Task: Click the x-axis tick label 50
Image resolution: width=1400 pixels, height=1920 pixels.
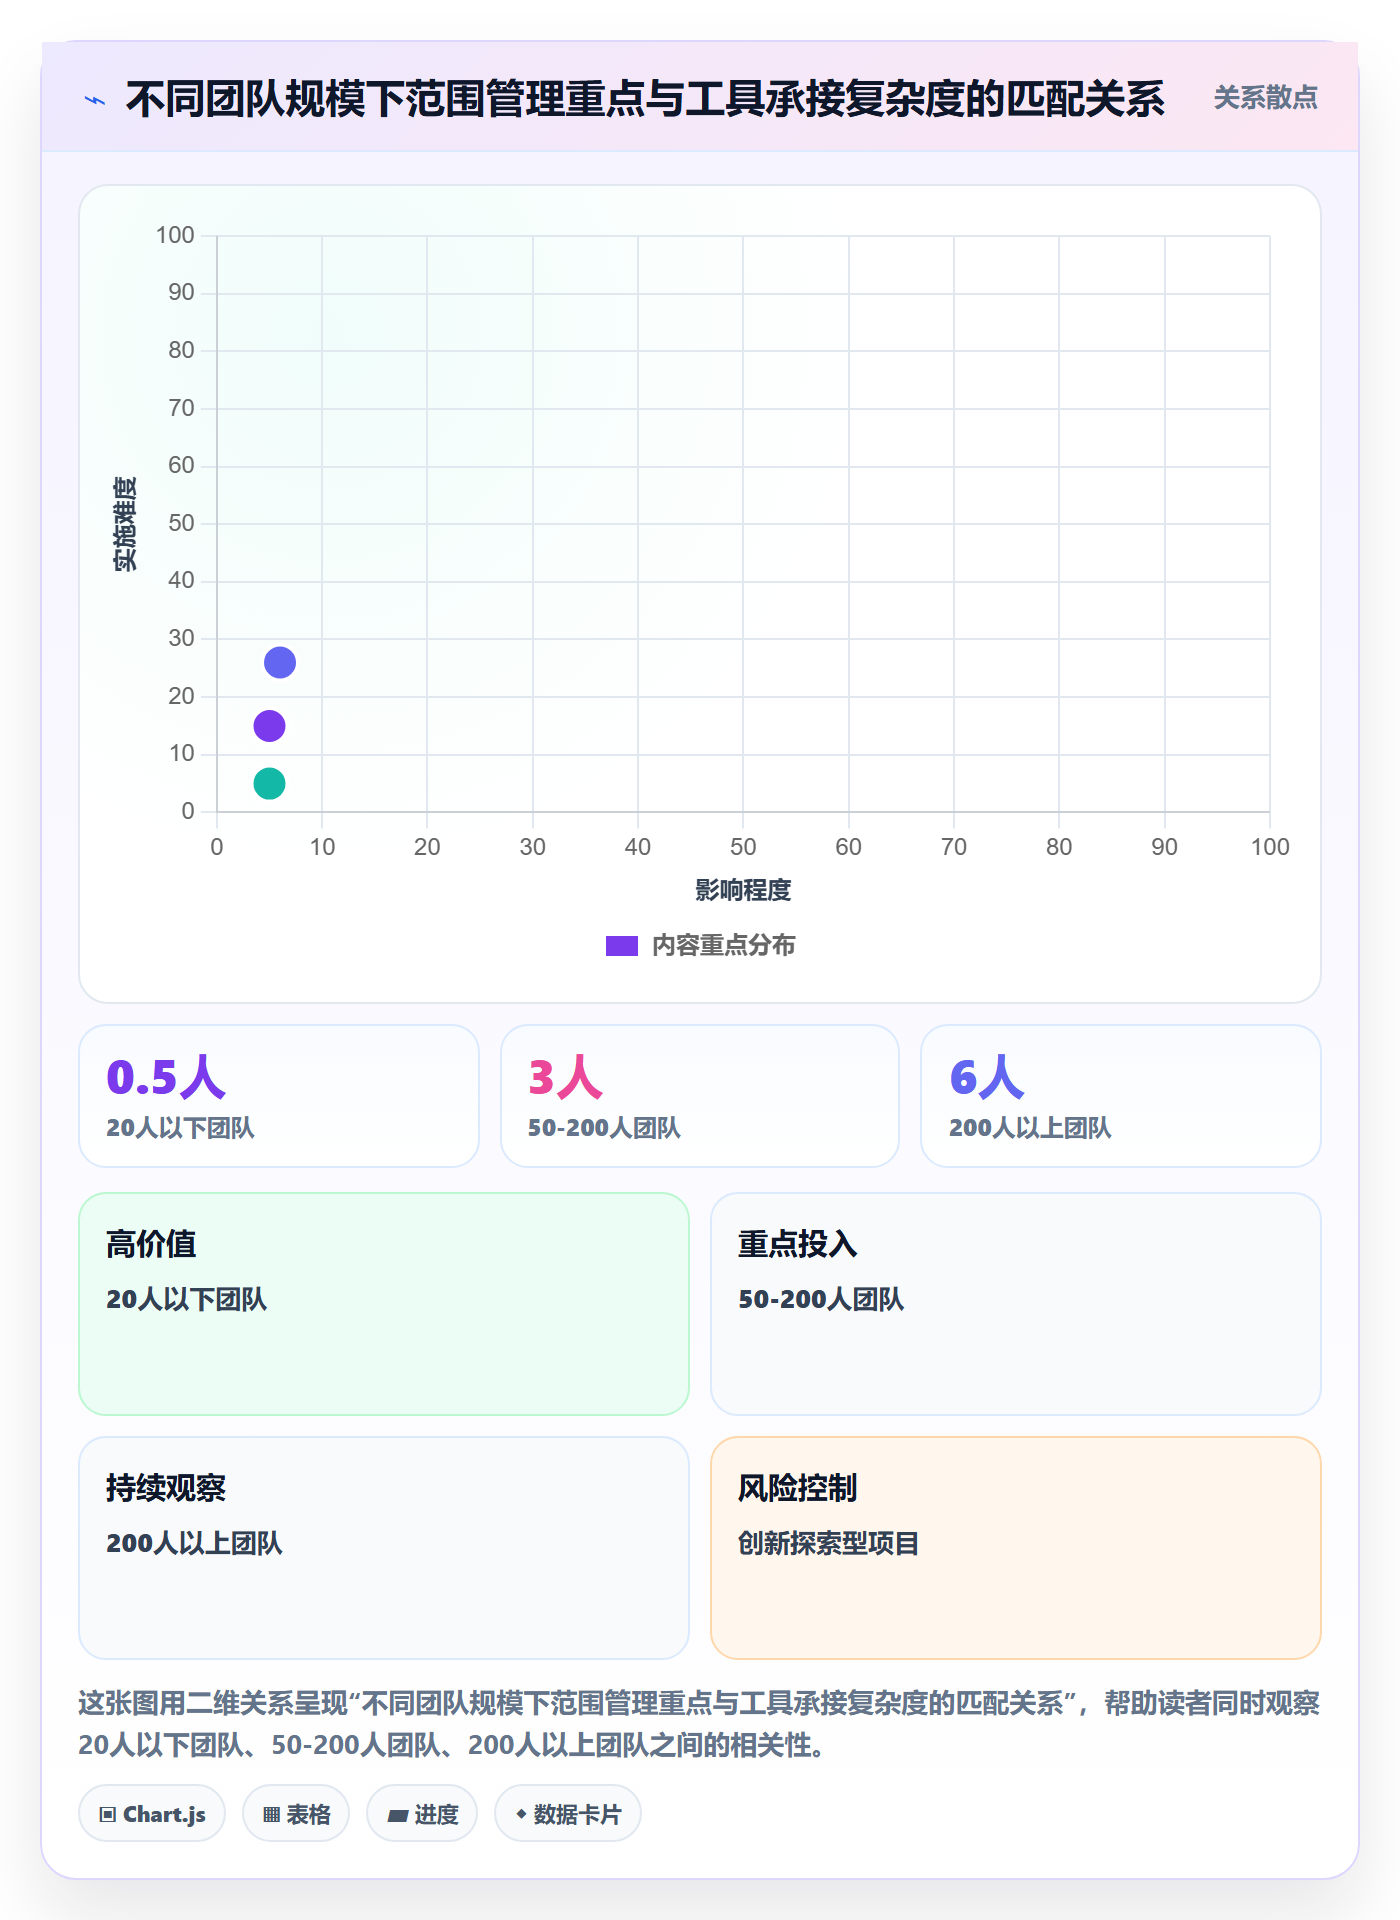Action: 743,847
